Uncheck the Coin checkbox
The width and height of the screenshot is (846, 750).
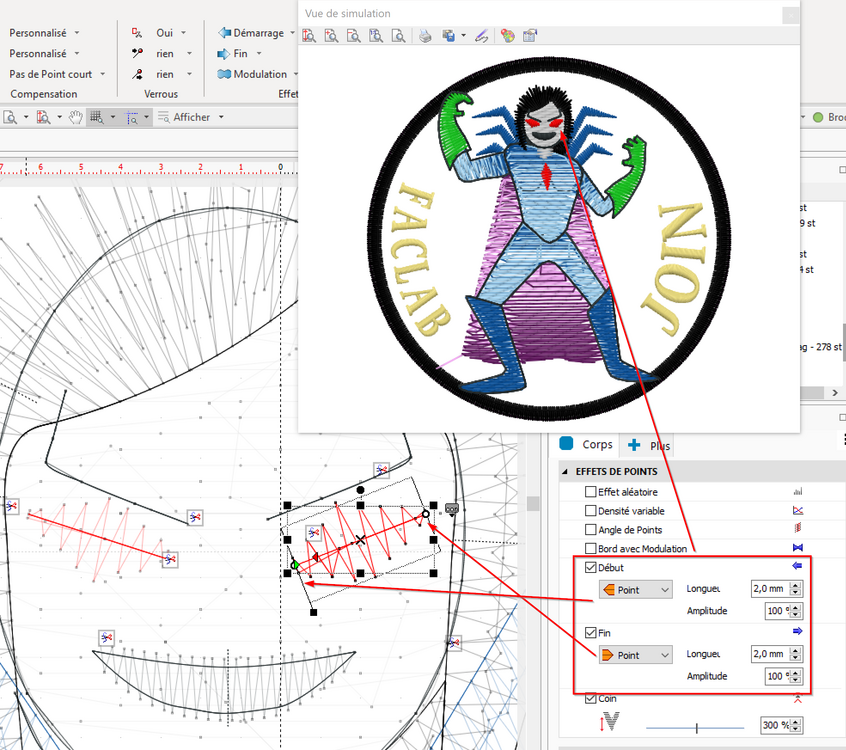click(591, 699)
